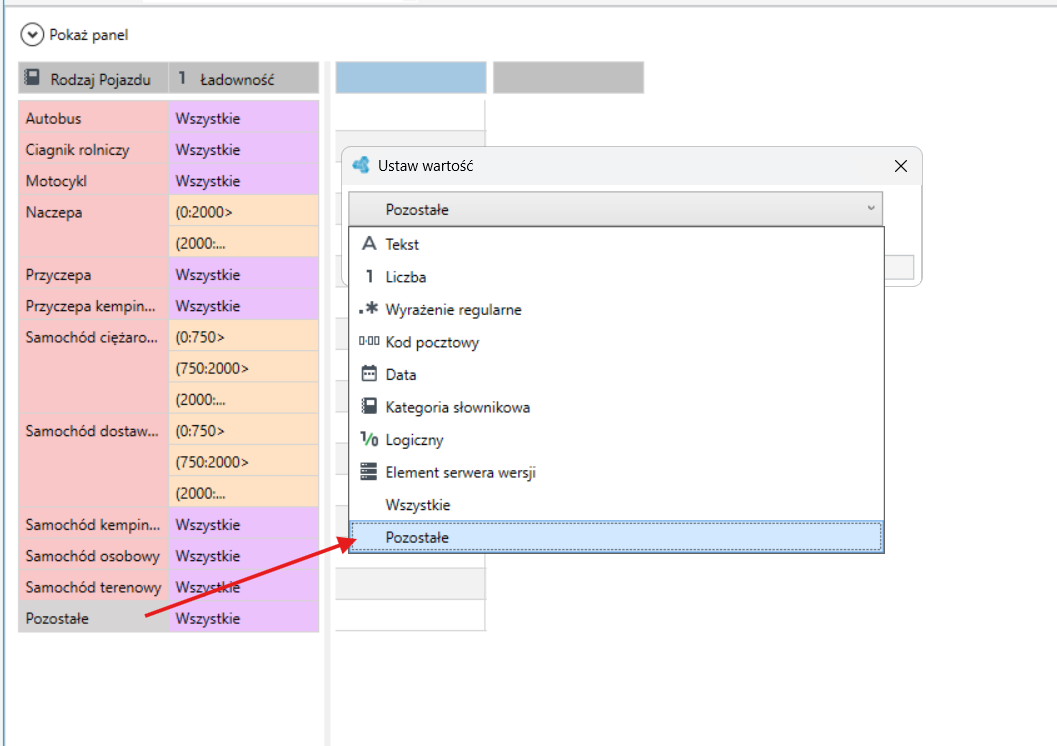The height and width of the screenshot is (746, 1057).
Task: Pick the Liczba number type icon option
Action: pos(616,277)
